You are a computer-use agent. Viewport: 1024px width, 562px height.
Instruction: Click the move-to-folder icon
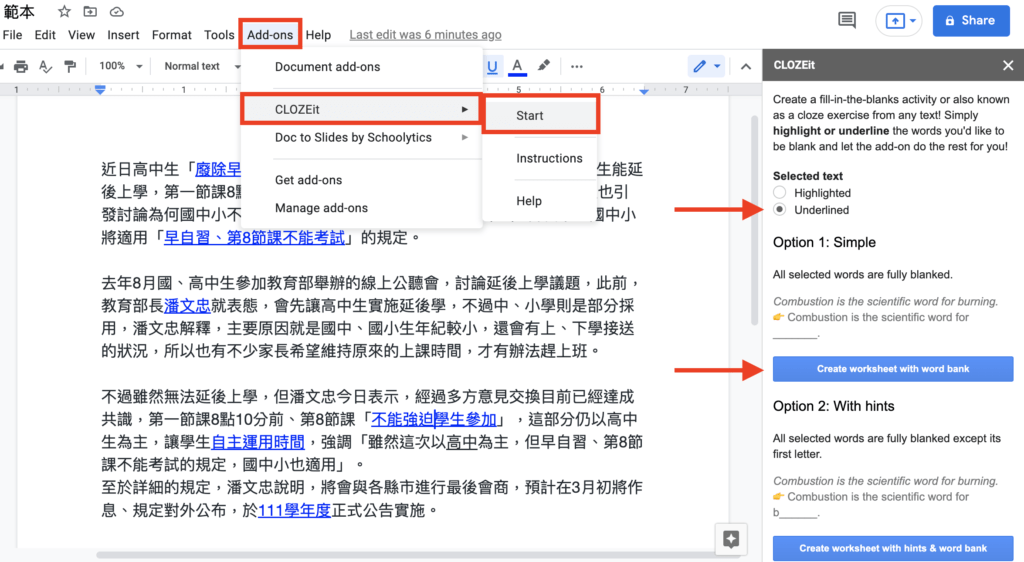(x=90, y=12)
